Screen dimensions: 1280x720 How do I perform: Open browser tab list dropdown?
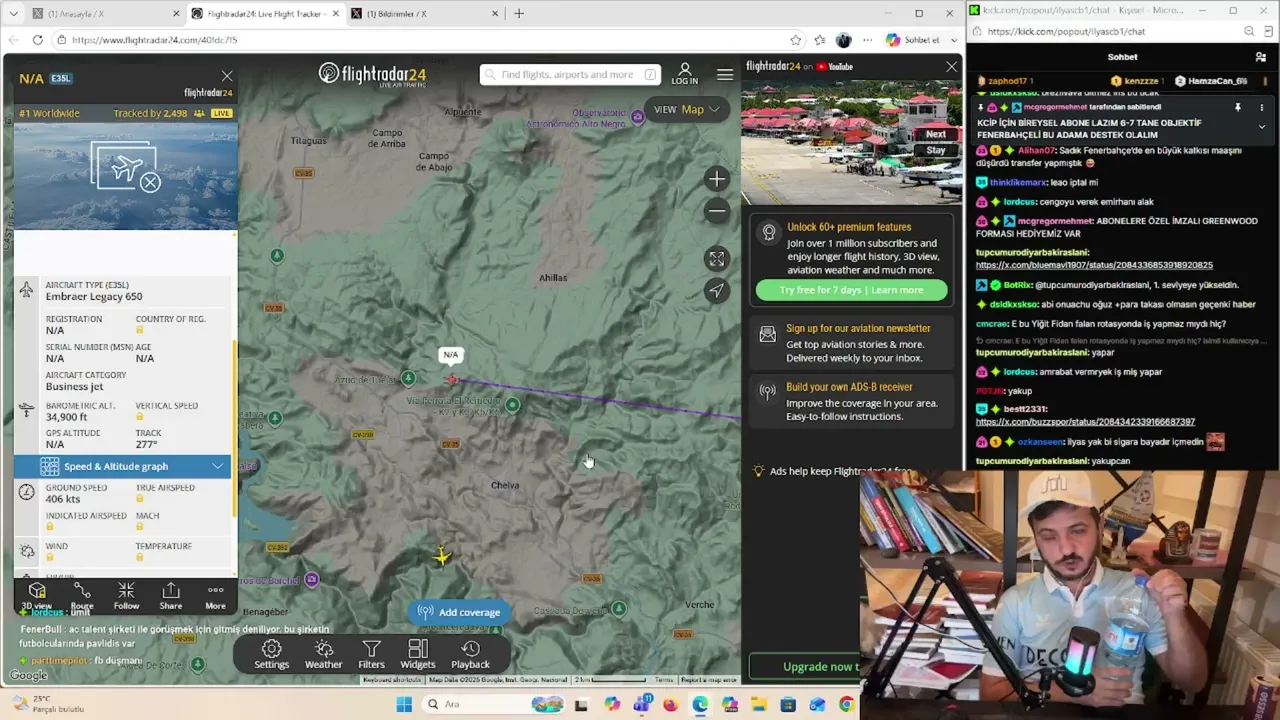pos(13,13)
